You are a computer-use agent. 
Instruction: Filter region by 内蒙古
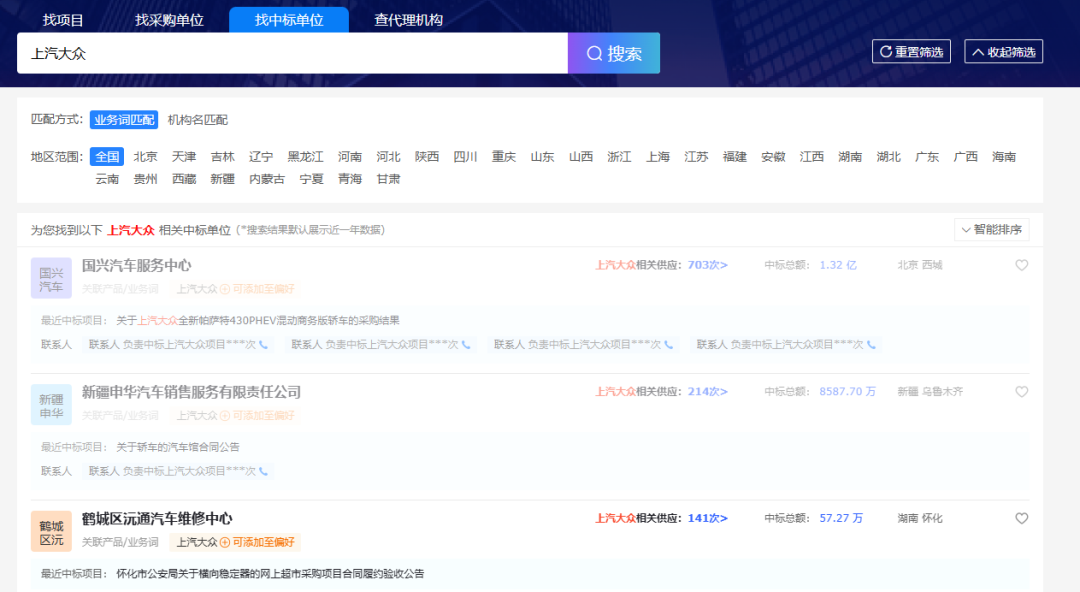pos(267,179)
